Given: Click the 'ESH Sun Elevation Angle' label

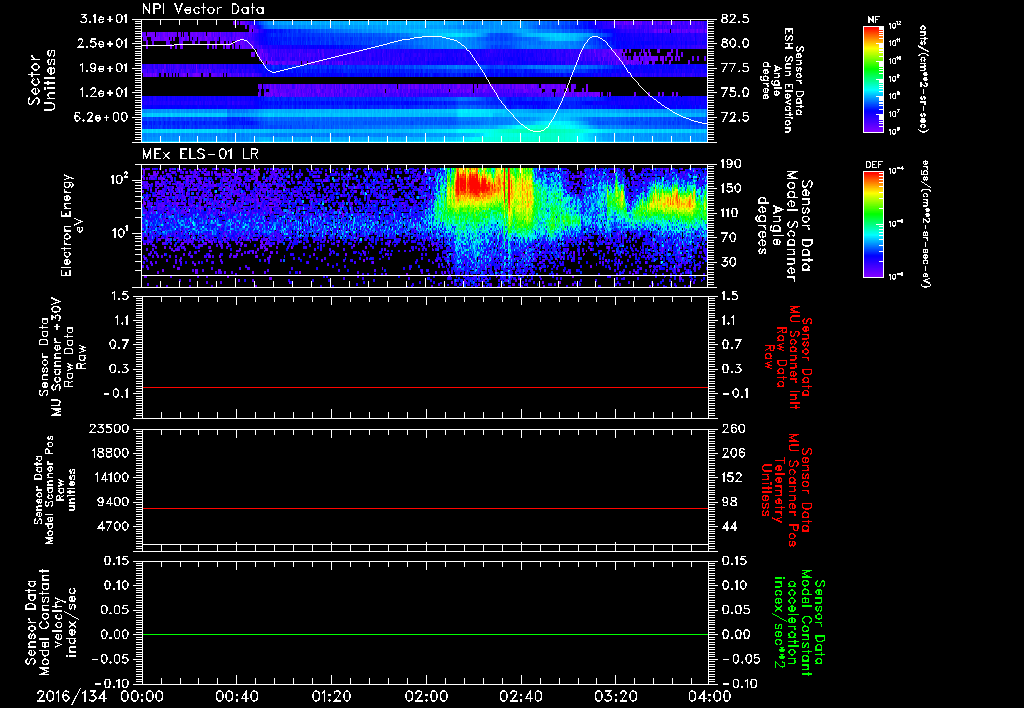Looking at the screenshot, I should 782,80.
